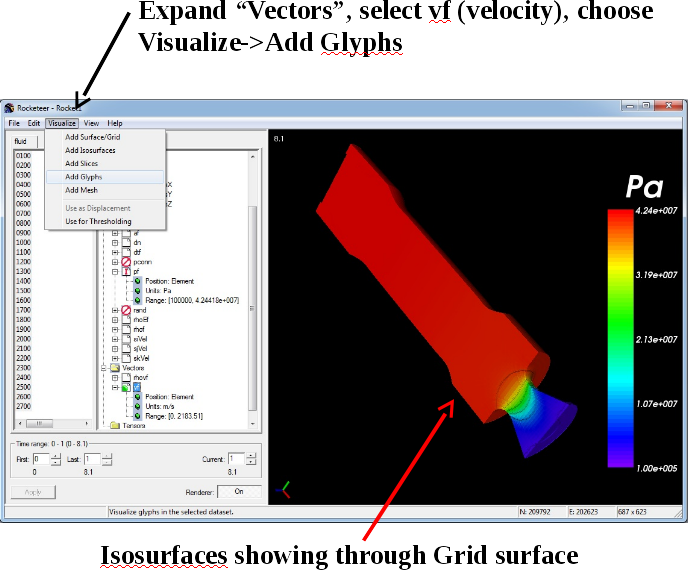Click the document icon beside dtf
688x570 pixels.
point(126,252)
